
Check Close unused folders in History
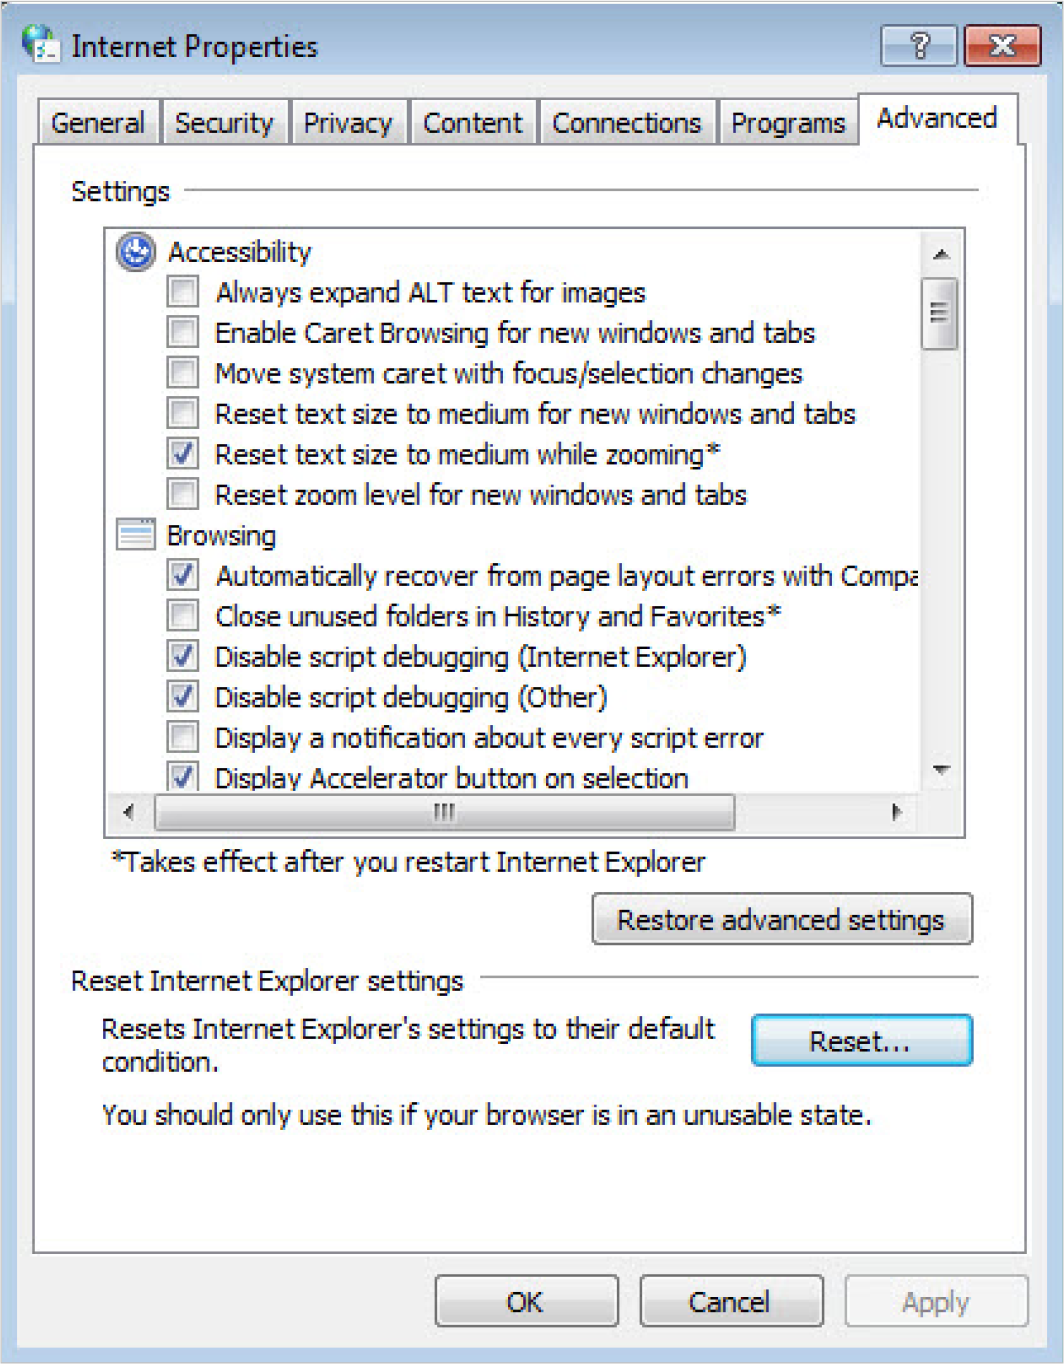(183, 616)
